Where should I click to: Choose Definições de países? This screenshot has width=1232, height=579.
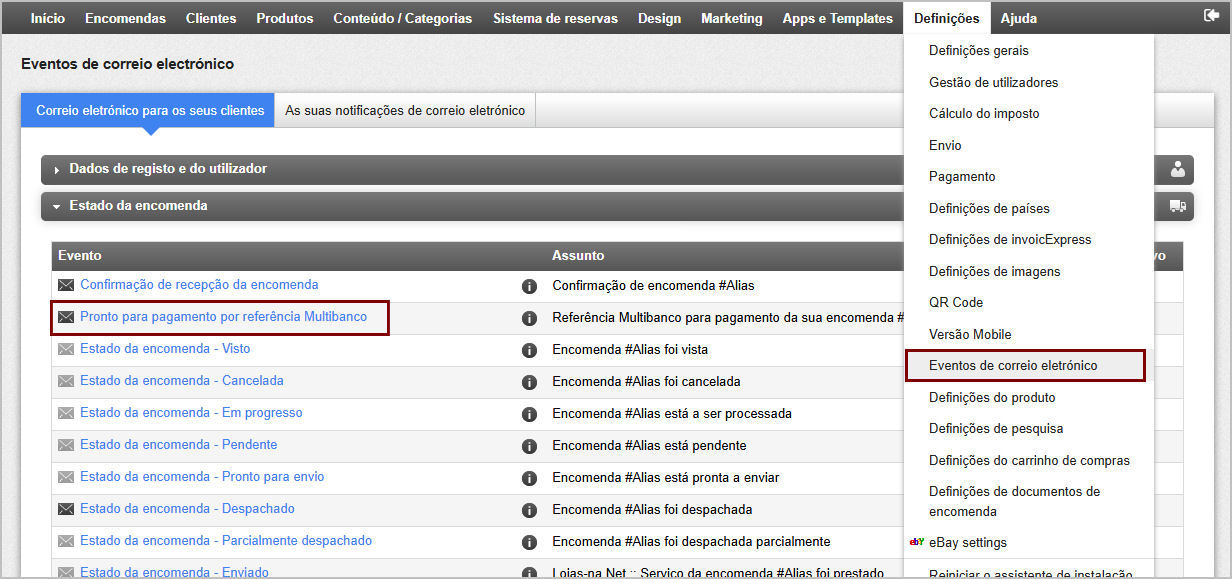pyautogui.click(x=989, y=209)
